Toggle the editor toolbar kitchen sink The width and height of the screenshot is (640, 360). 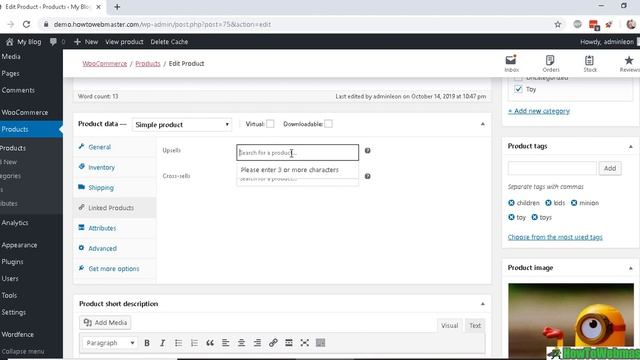[x=320, y=343]
